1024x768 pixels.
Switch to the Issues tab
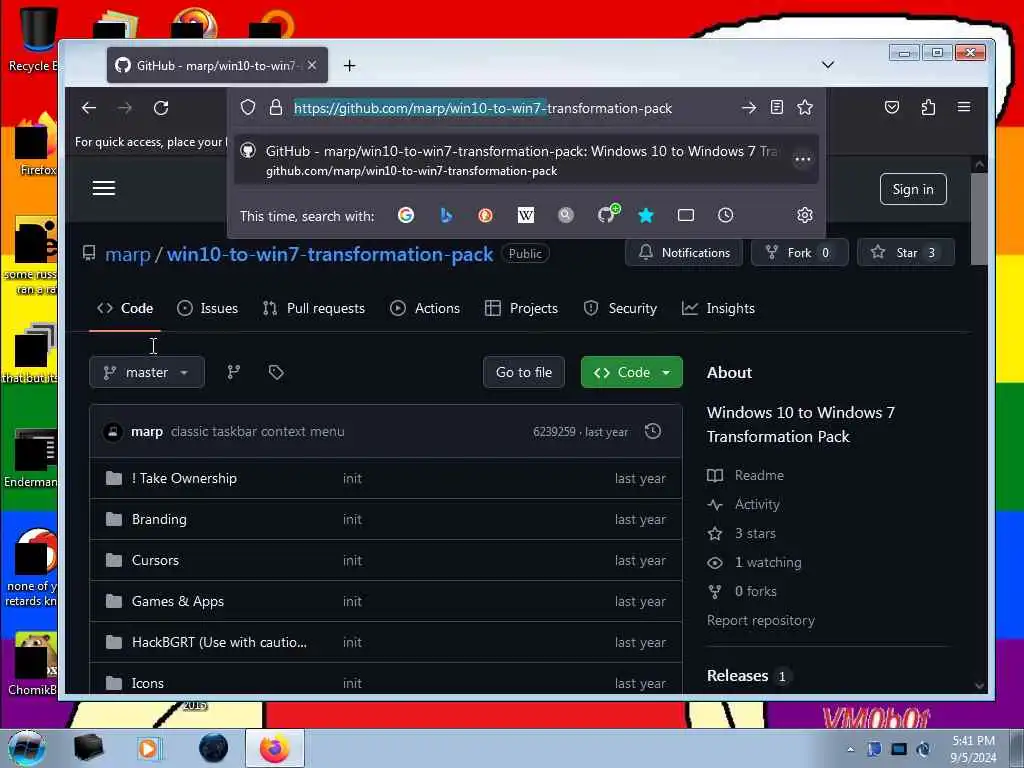pyautogui.click(x=207, y=308)
